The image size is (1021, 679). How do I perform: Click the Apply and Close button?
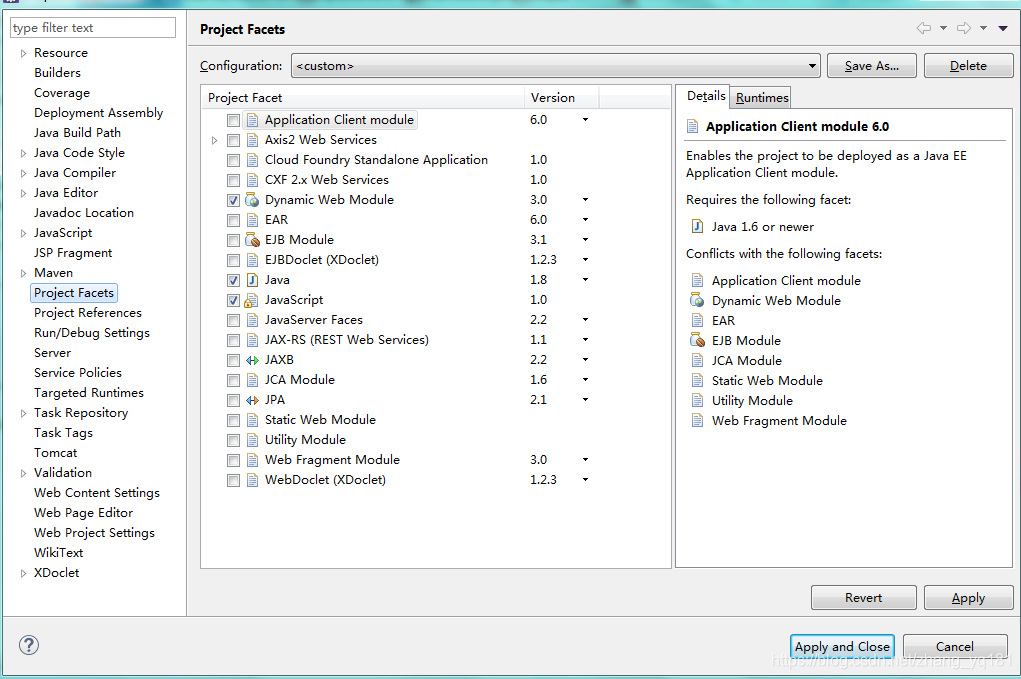[842, 646]
